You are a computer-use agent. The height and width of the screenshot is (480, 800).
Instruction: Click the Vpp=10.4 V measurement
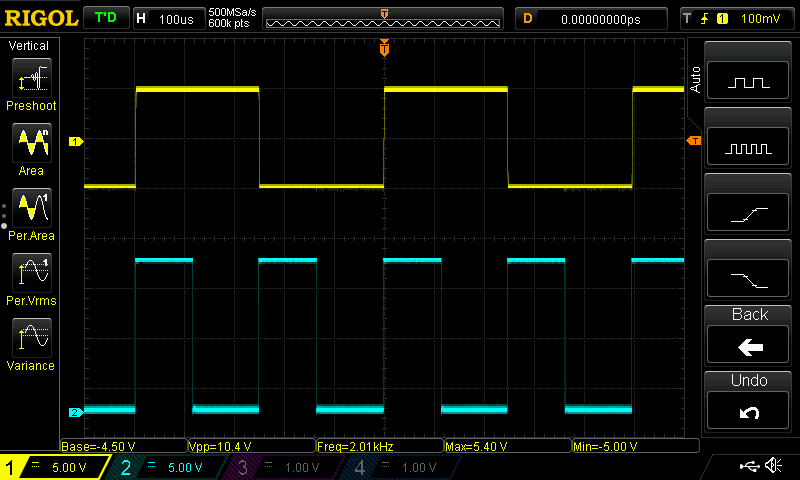[x=252, y=446]
